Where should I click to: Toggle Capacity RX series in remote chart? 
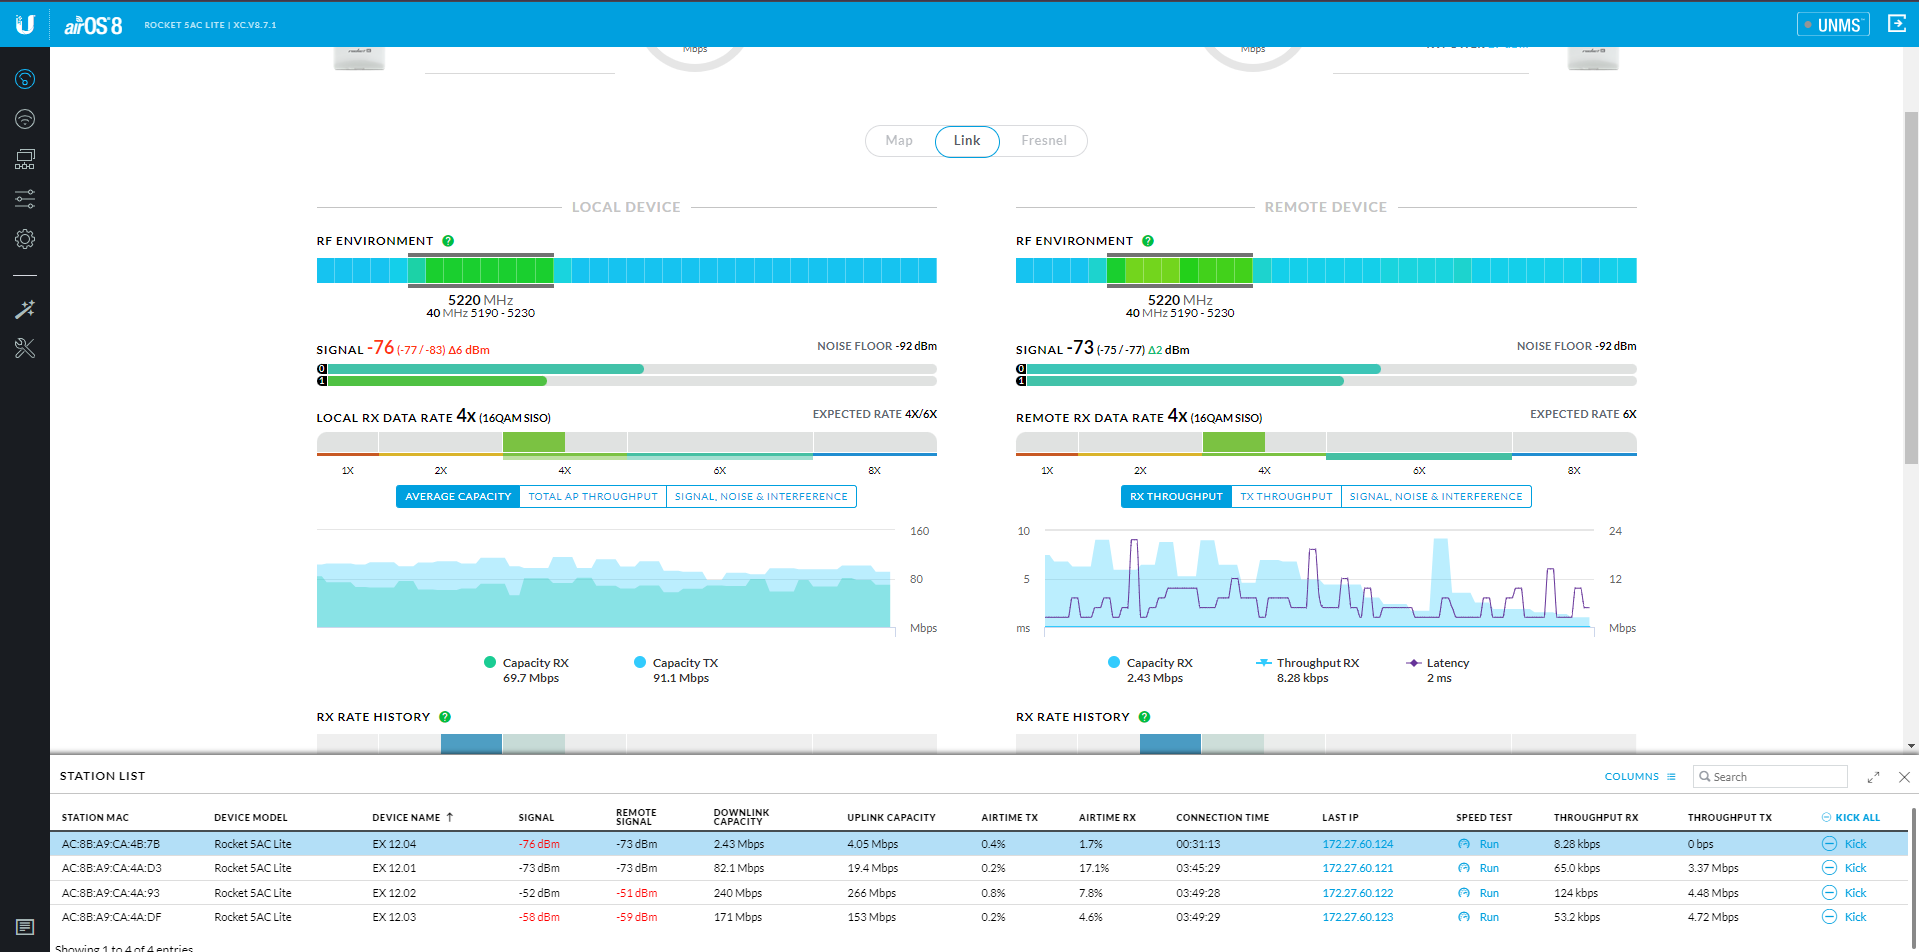click(1150, 670)
